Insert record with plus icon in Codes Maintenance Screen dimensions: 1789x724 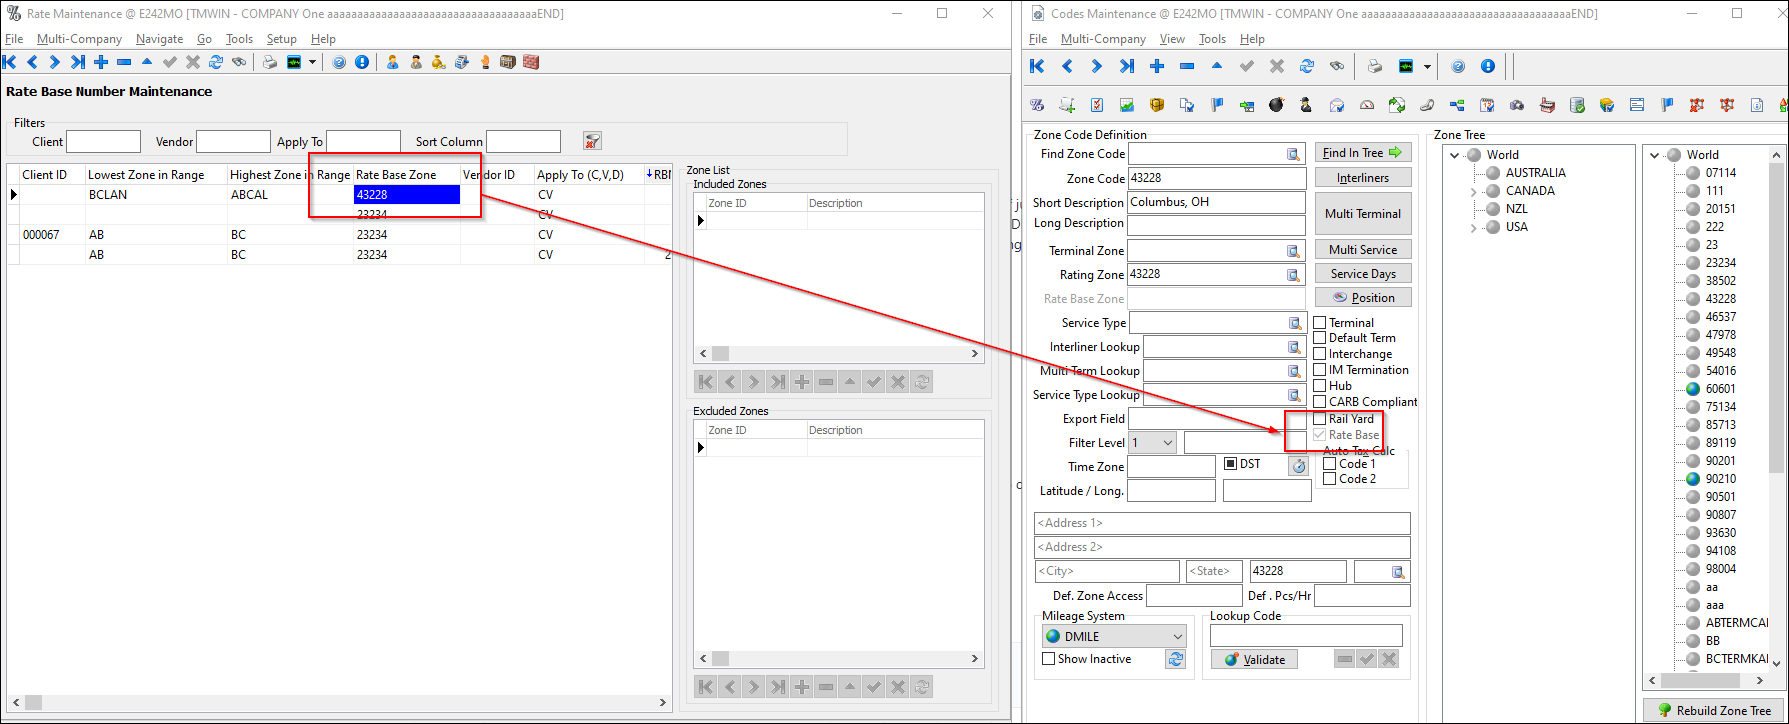(x=1157, y=66)
